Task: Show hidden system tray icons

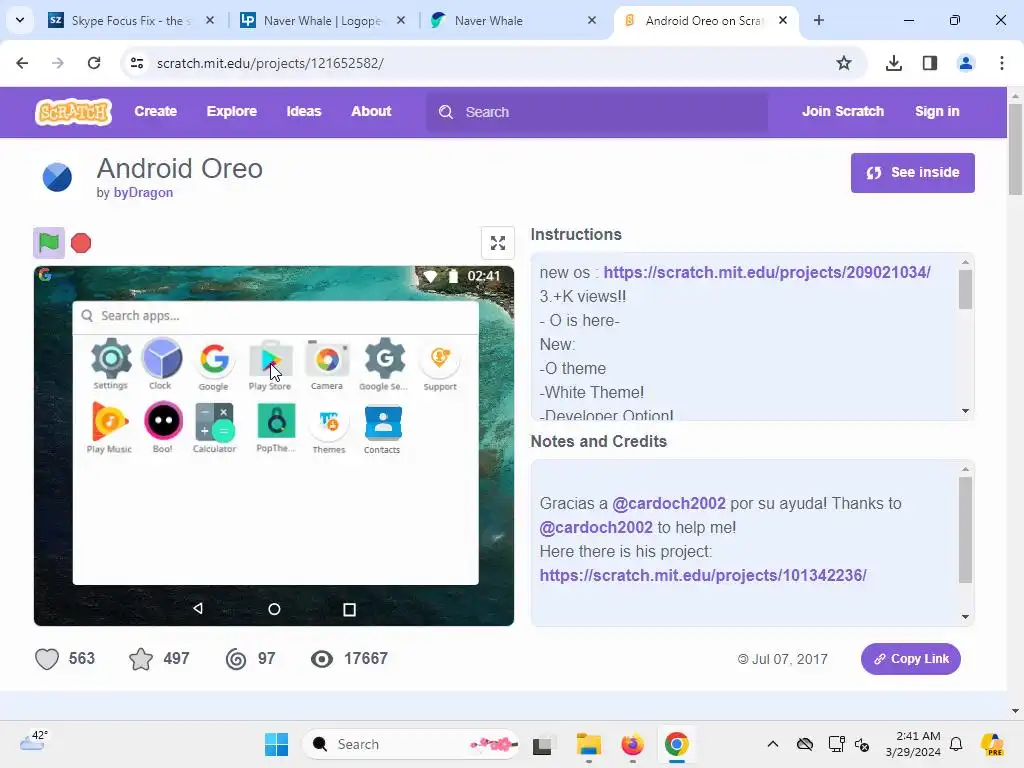Action: point(773,744)
